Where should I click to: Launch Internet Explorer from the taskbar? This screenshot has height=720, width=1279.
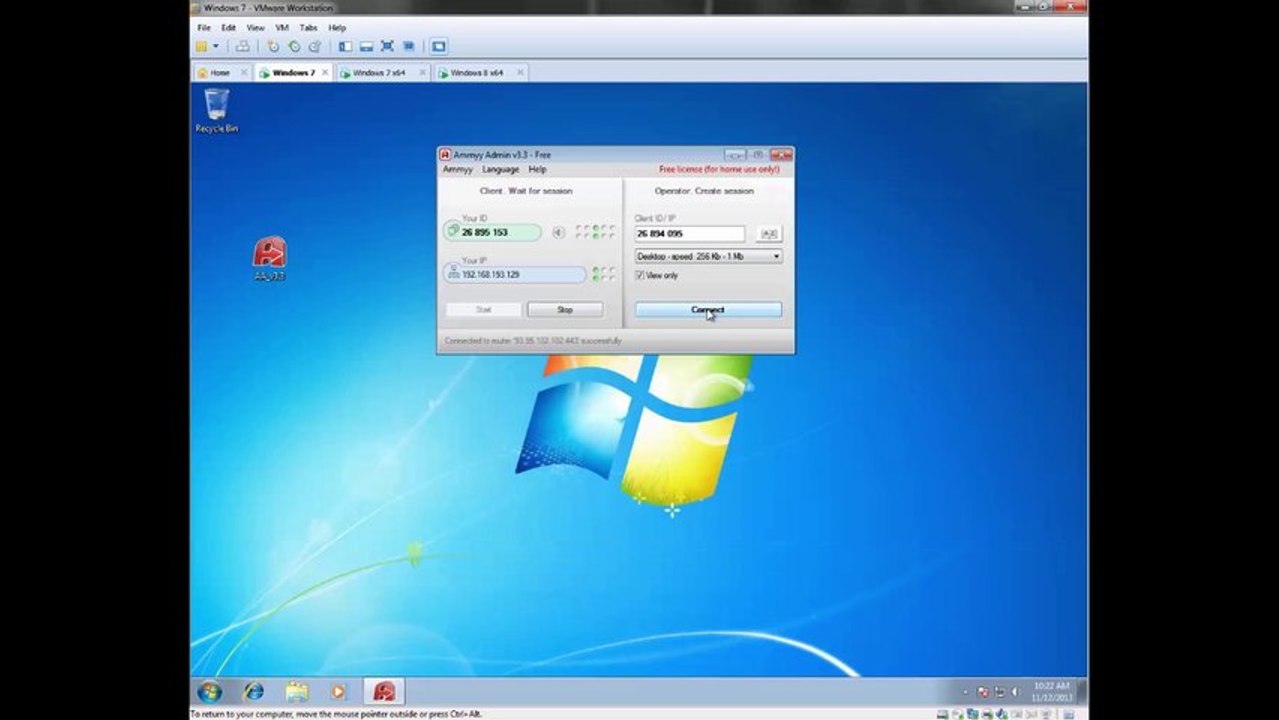pyautogui.click(x=254, y=691)
